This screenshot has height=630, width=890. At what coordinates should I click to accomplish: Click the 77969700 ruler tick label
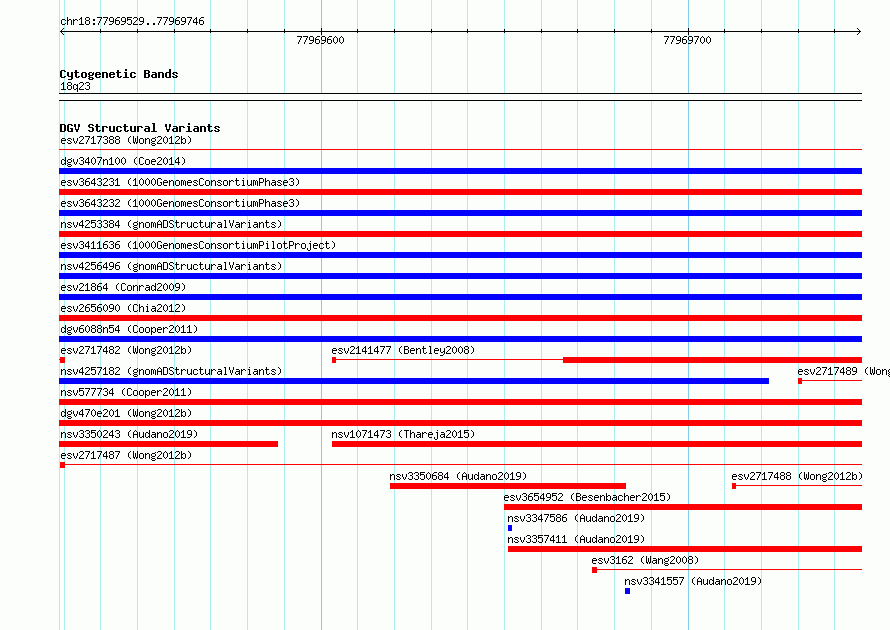click(x=687, y=40)
